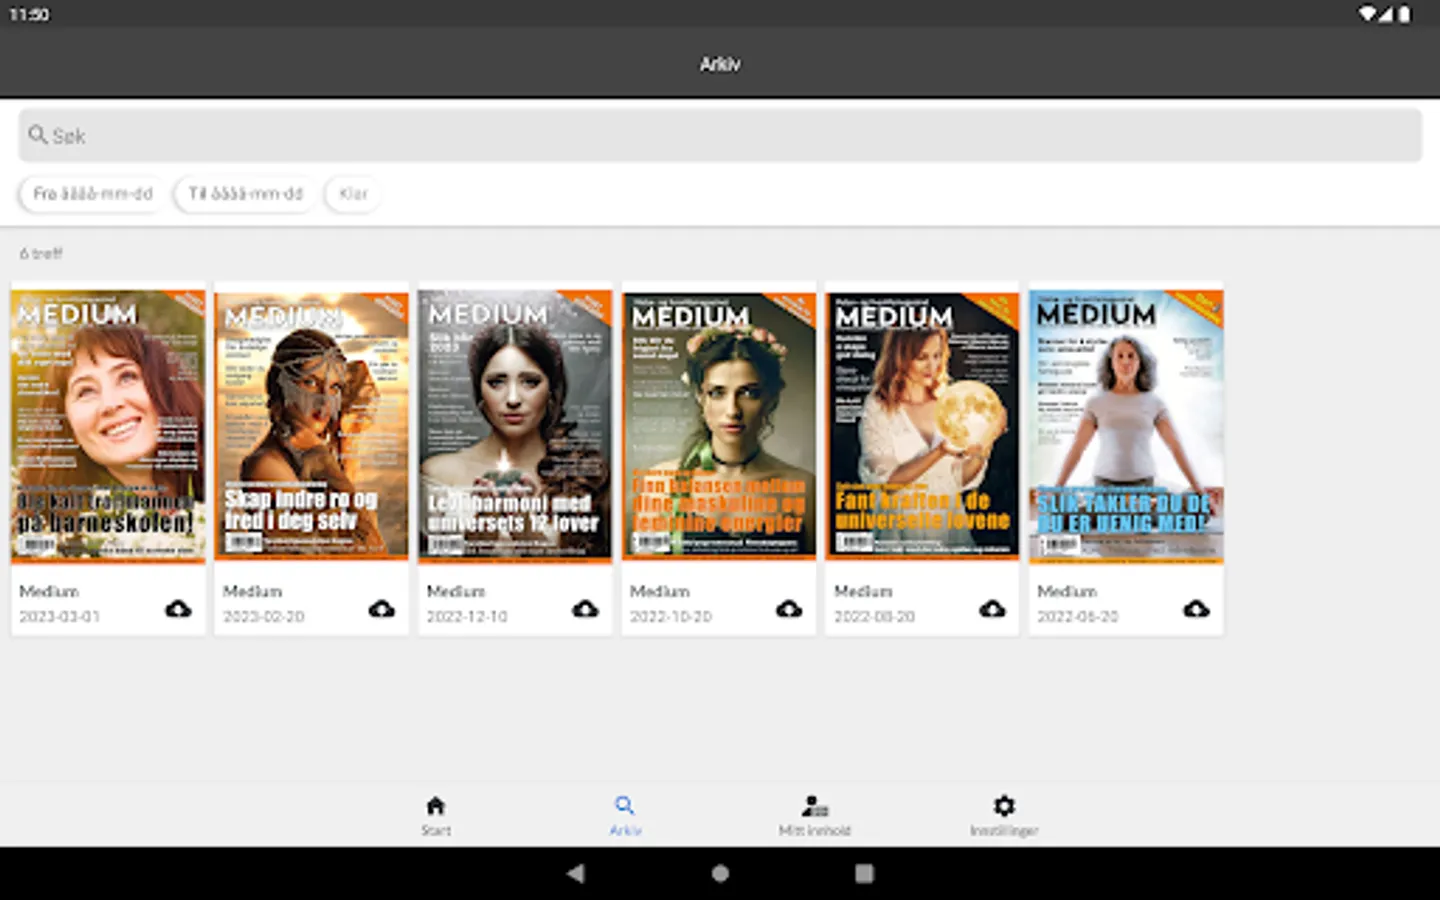Tap the Android recent apps button
The width and height of the screenshot is (1440, 900).
click(x=865, y=873)
